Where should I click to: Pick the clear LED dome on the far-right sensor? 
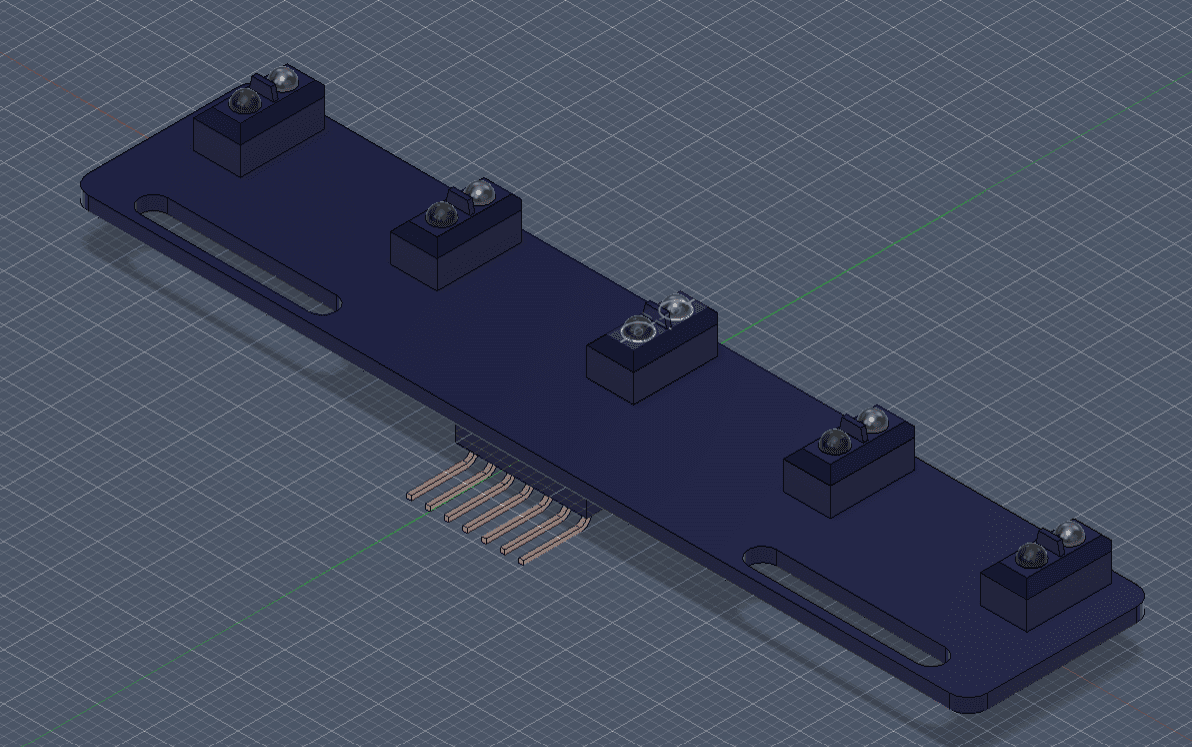[1070, 533]
